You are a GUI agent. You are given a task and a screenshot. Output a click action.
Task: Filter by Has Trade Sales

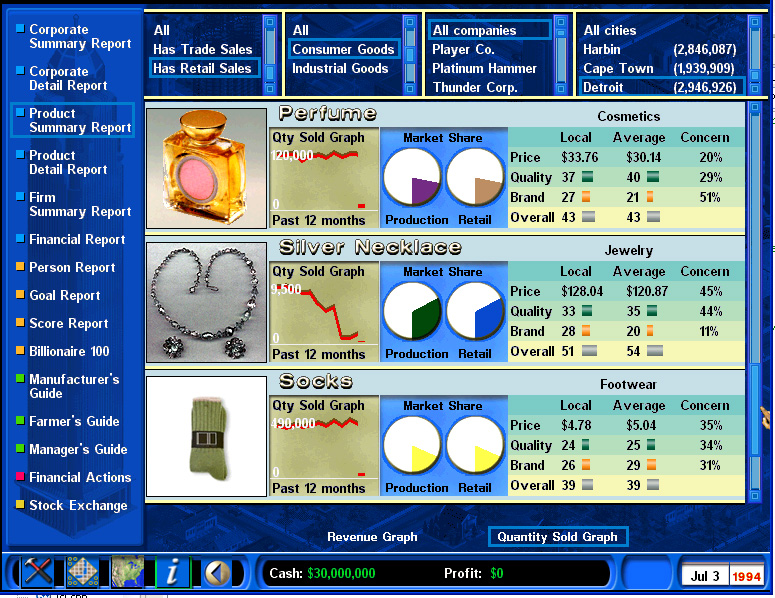coord(203,49)
